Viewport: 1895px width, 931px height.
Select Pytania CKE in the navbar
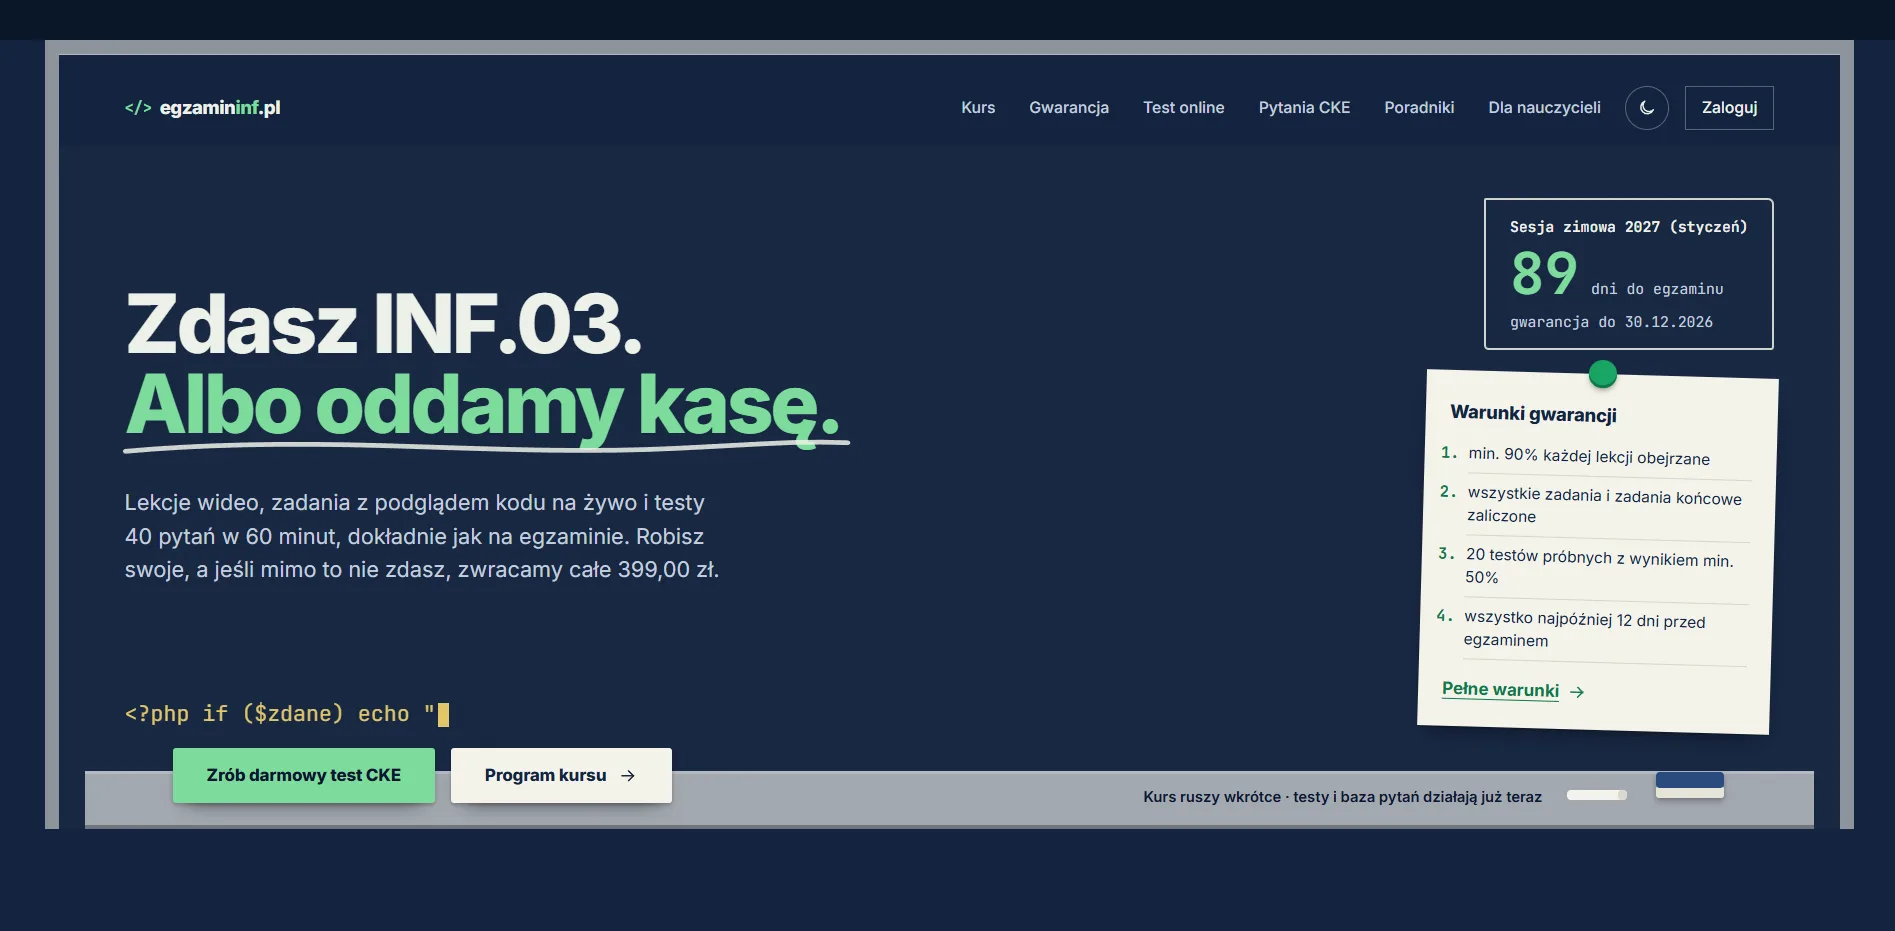coord(1304,108)
